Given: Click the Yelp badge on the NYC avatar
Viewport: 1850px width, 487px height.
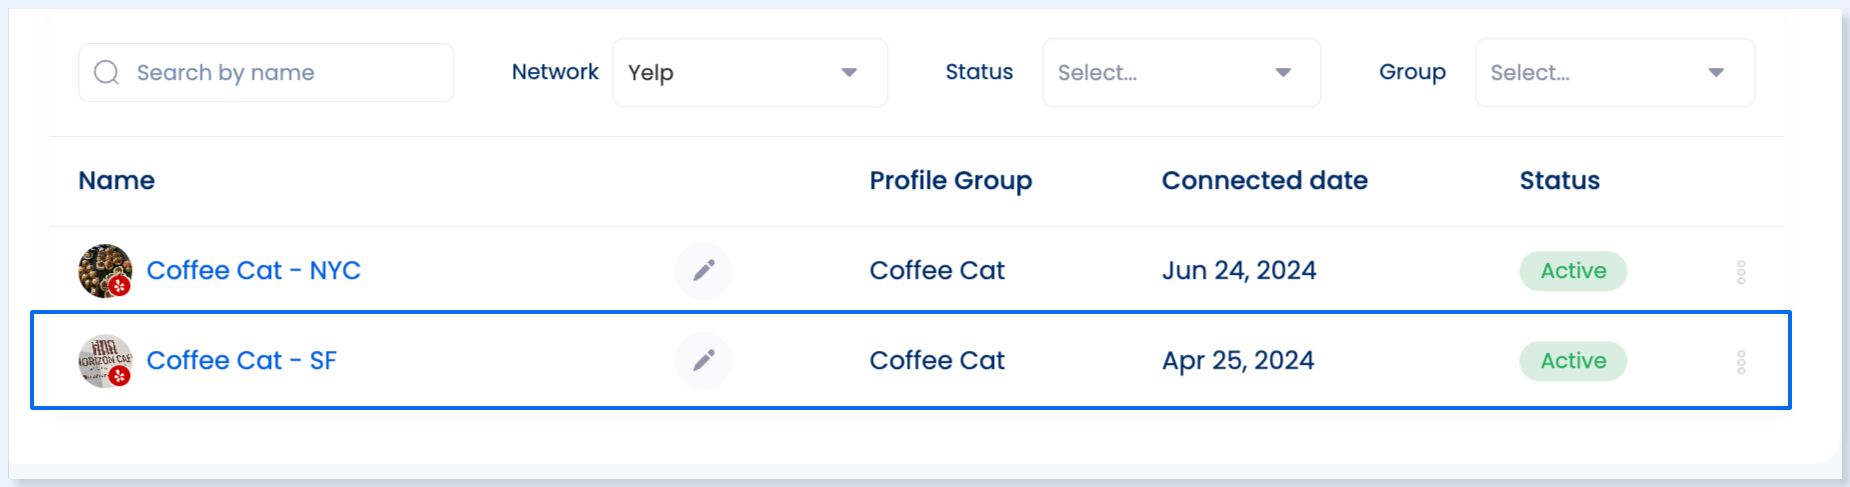Looking at the screenshot, I should click(x=120, y=286).
